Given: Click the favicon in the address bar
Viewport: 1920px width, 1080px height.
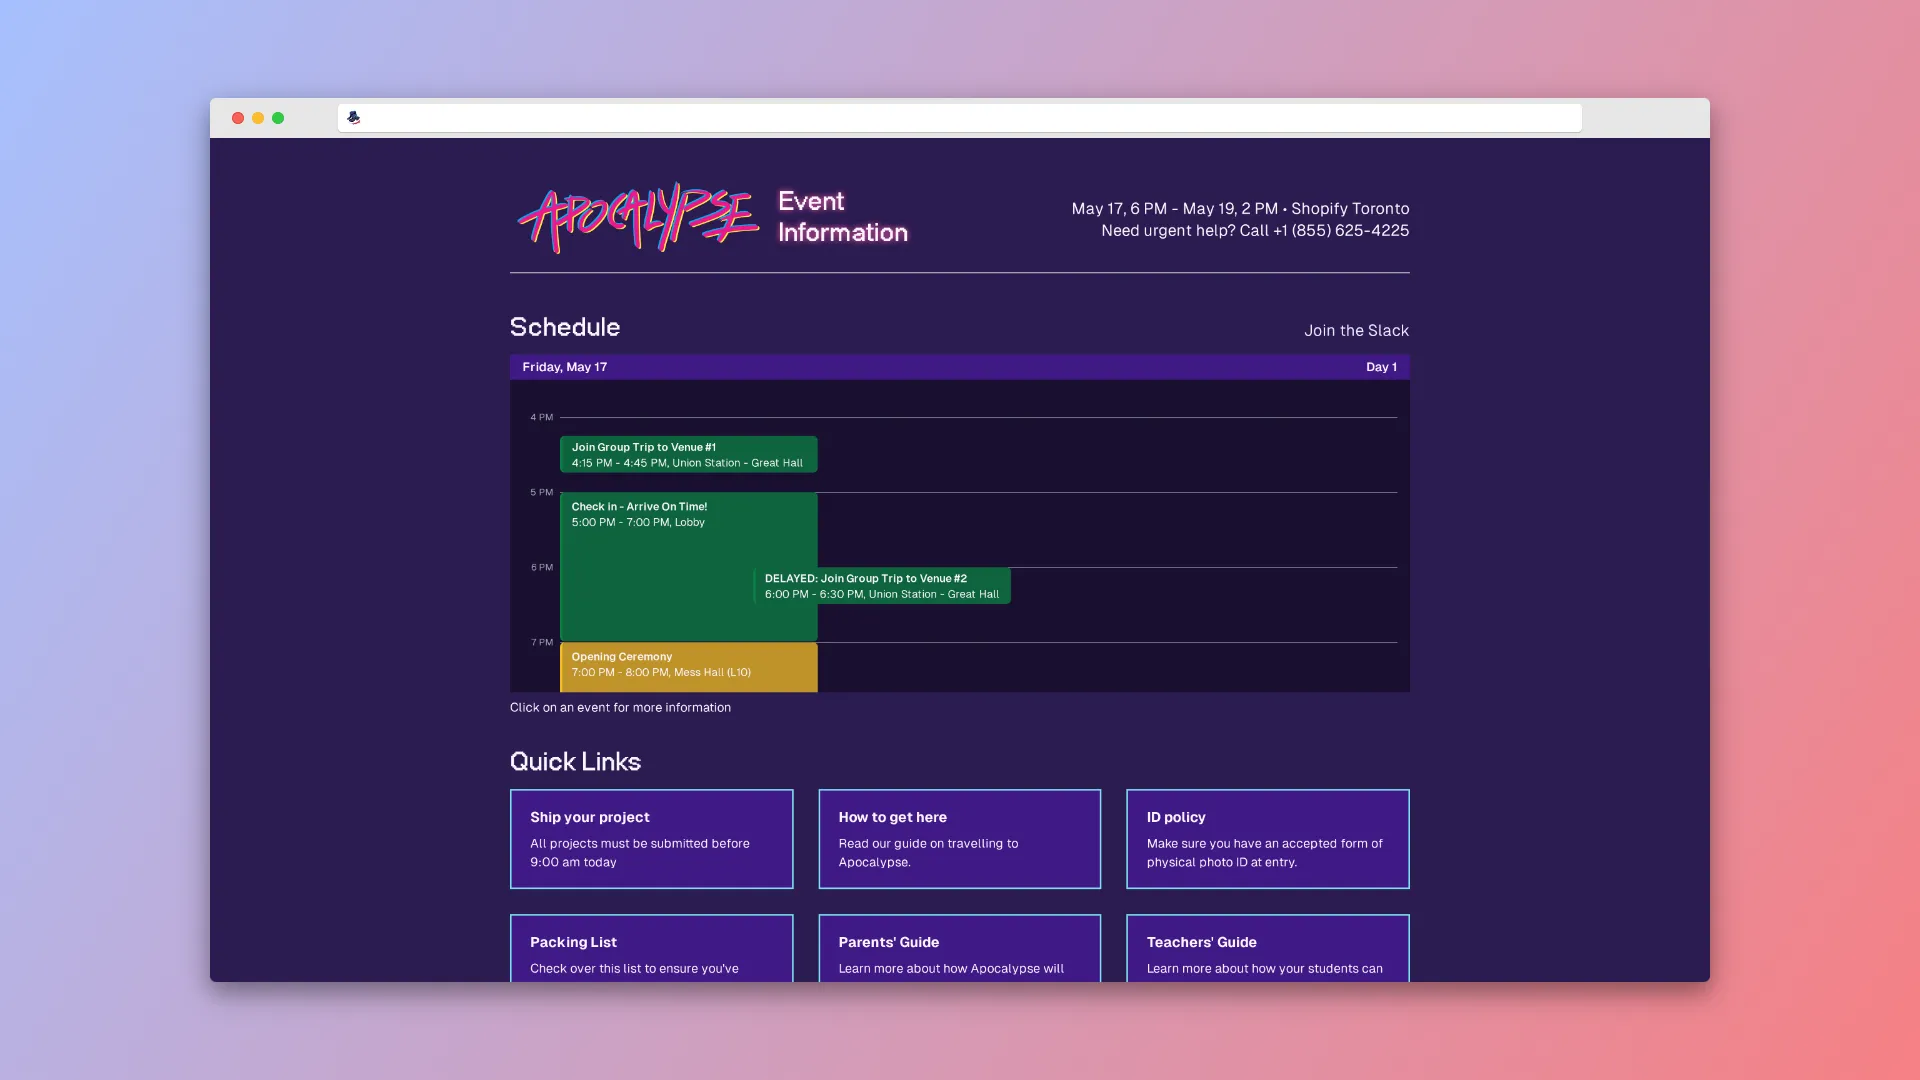Looking at the screenshot, I should [x=353, y=118].
